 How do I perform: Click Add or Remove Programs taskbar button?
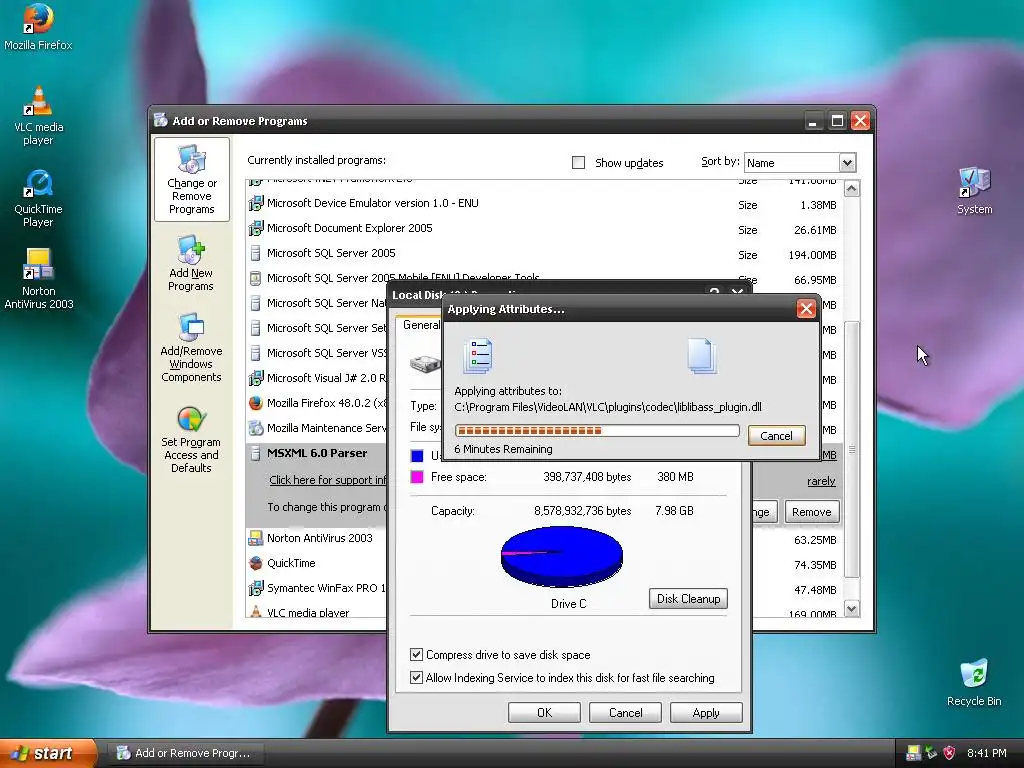[185, 753]
